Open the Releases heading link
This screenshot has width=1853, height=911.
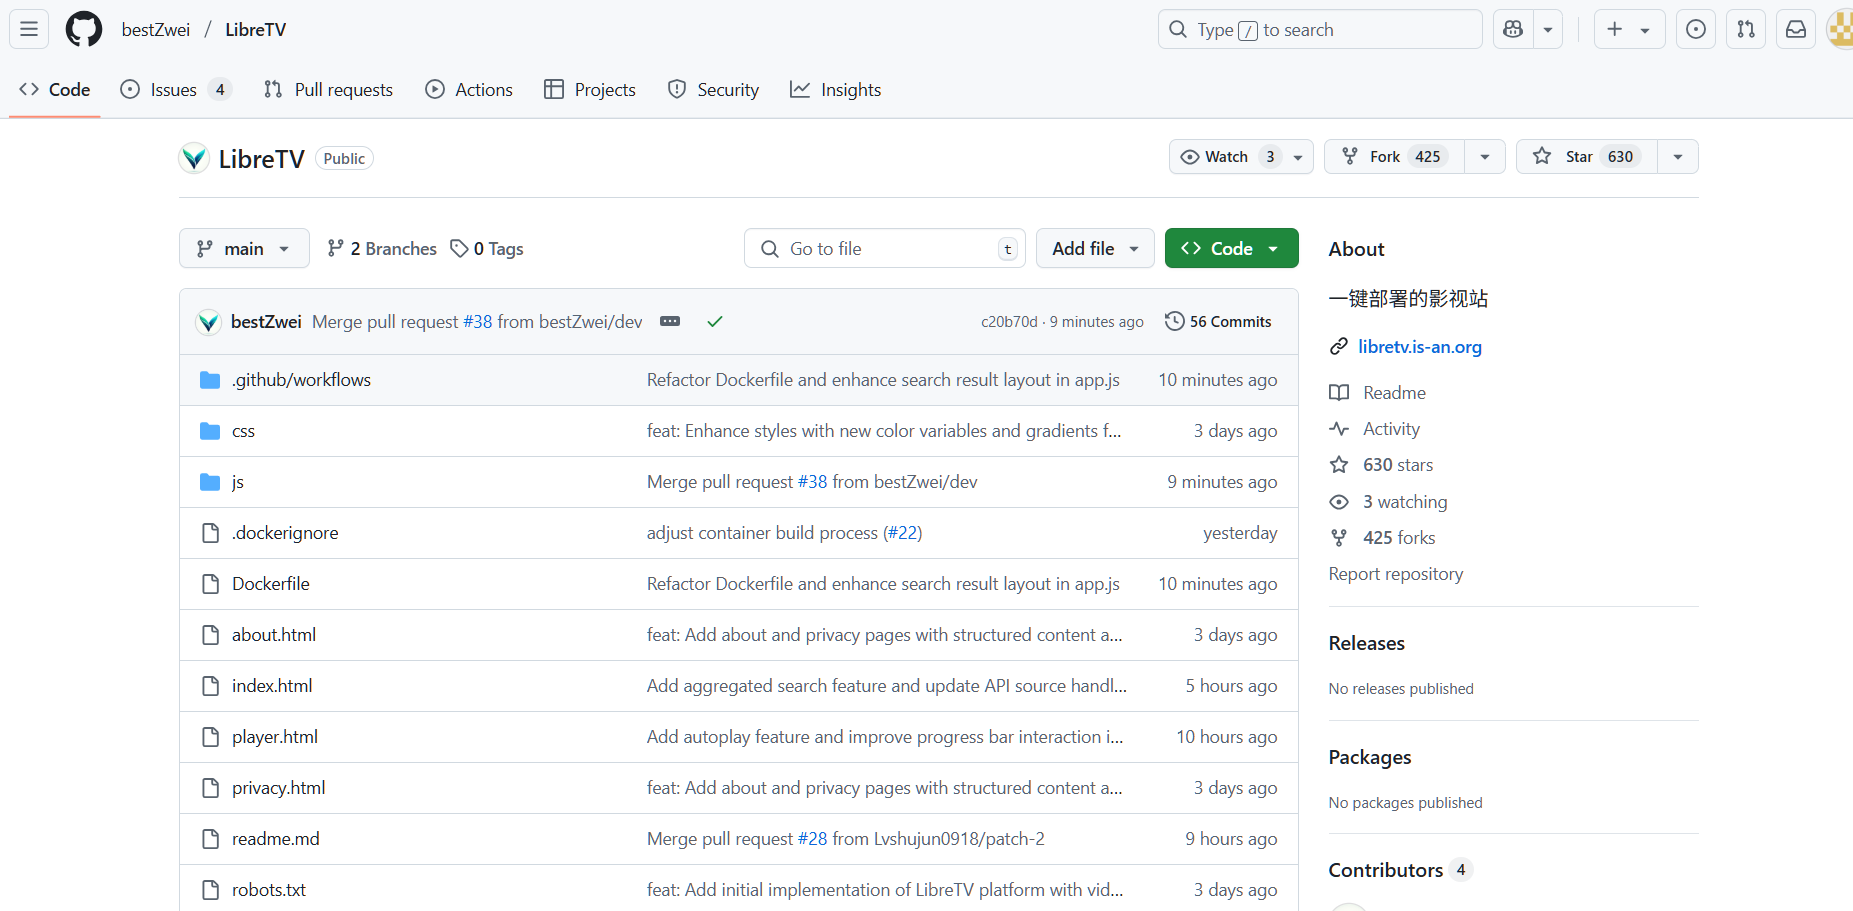coord(1367,644)
